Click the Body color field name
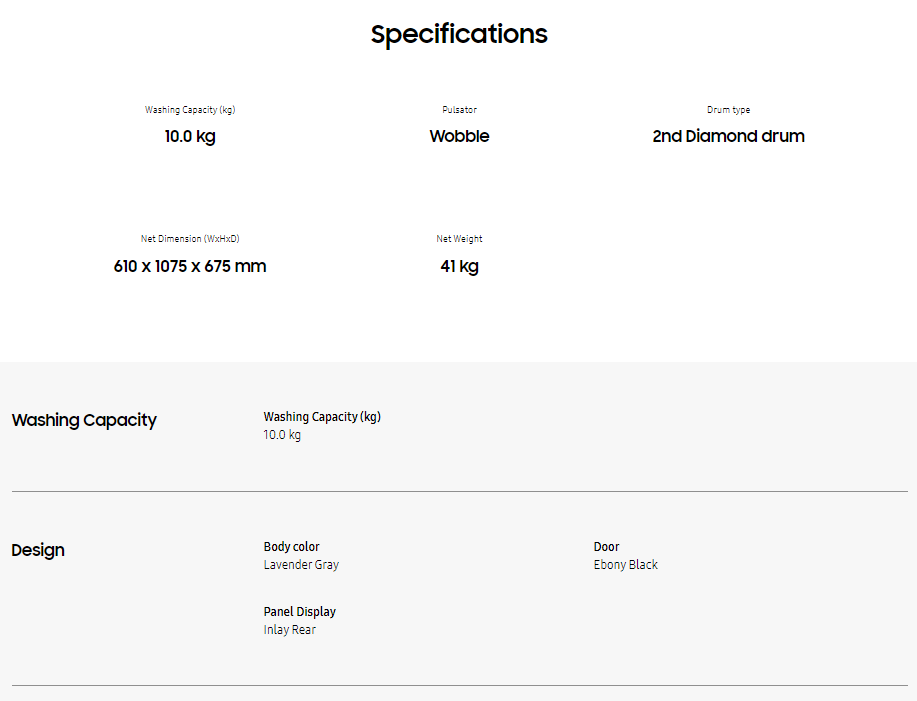The height and width of the screenshot is (701, 917). pos(291,547)
